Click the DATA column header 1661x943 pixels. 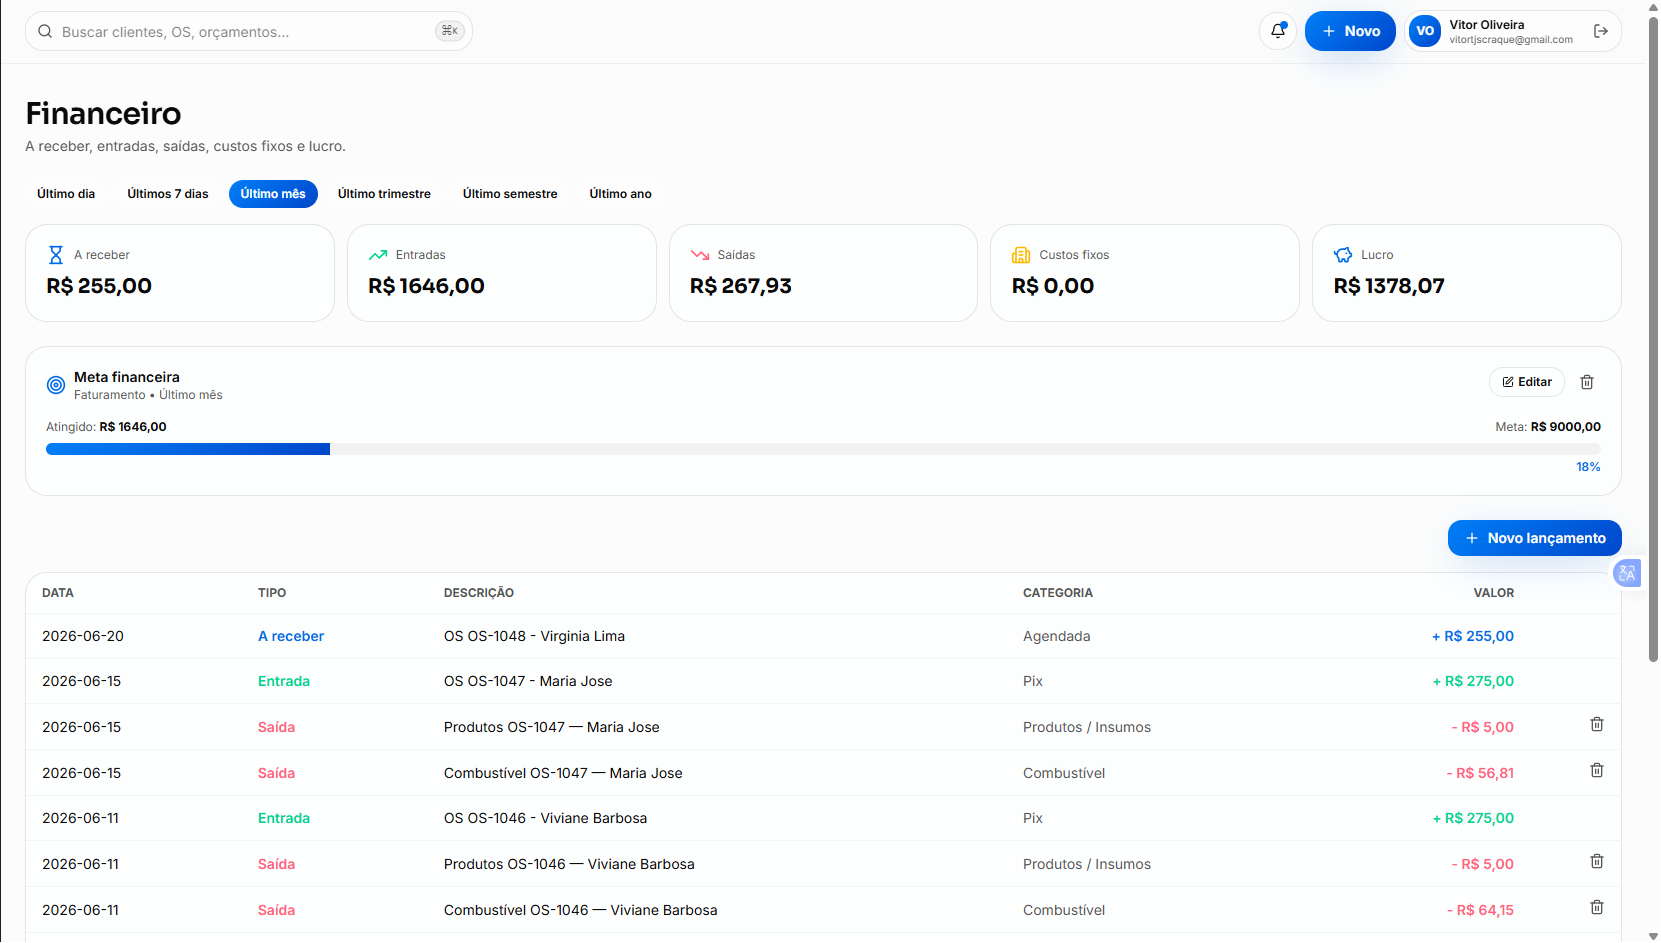pyautogui.click(x=58, y=593)
